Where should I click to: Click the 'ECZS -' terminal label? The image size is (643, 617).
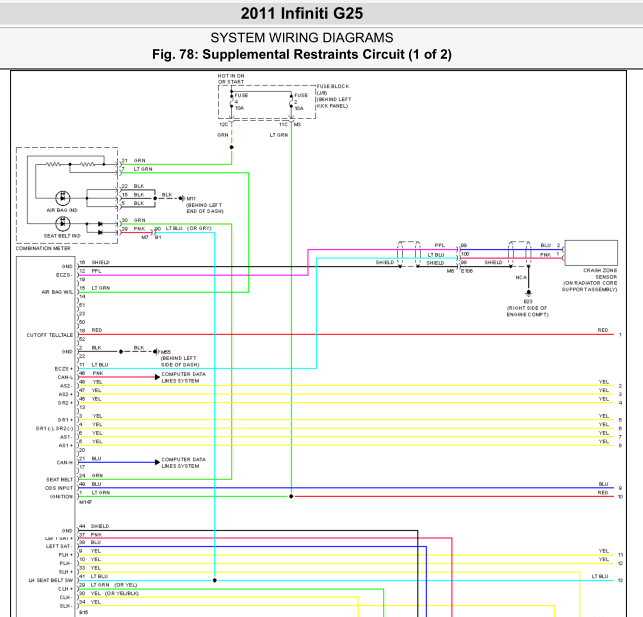(64, 275)
